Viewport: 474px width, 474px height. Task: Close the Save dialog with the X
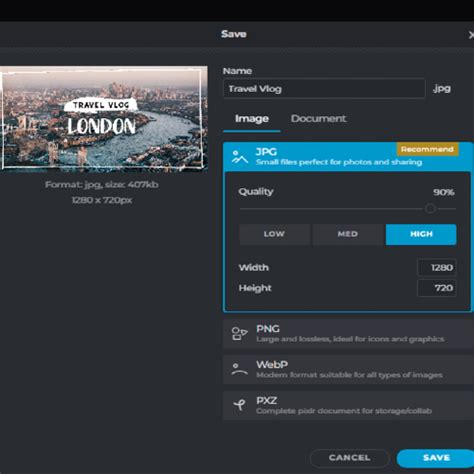471,35
